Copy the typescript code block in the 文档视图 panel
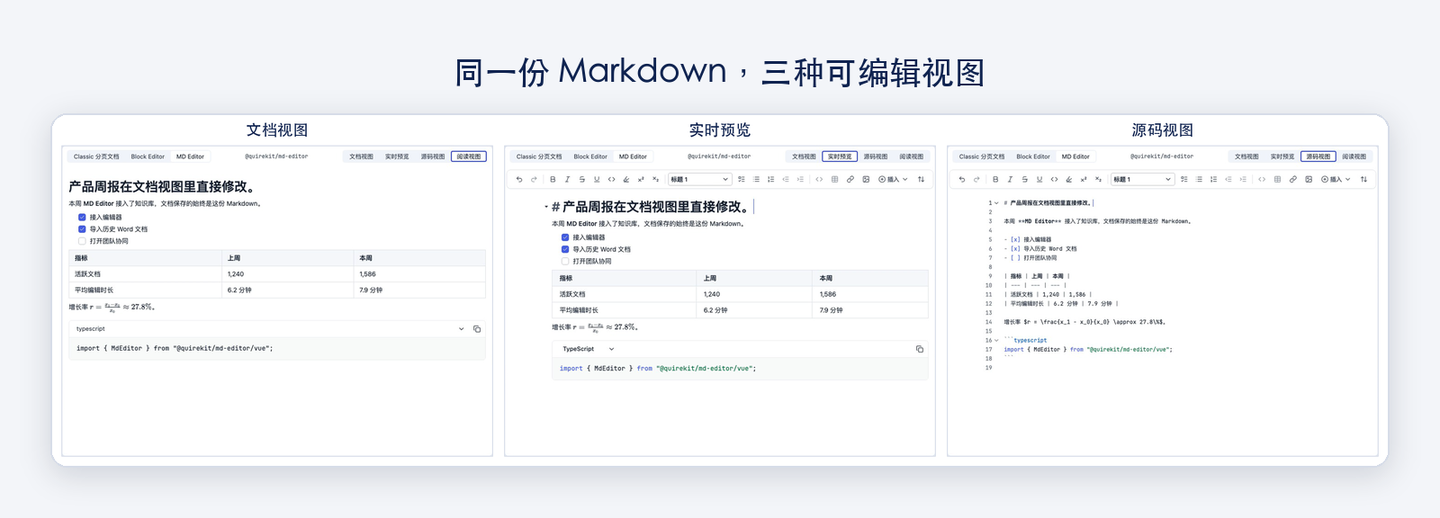This screenshot has height=518, width=1440. point(477,328)
